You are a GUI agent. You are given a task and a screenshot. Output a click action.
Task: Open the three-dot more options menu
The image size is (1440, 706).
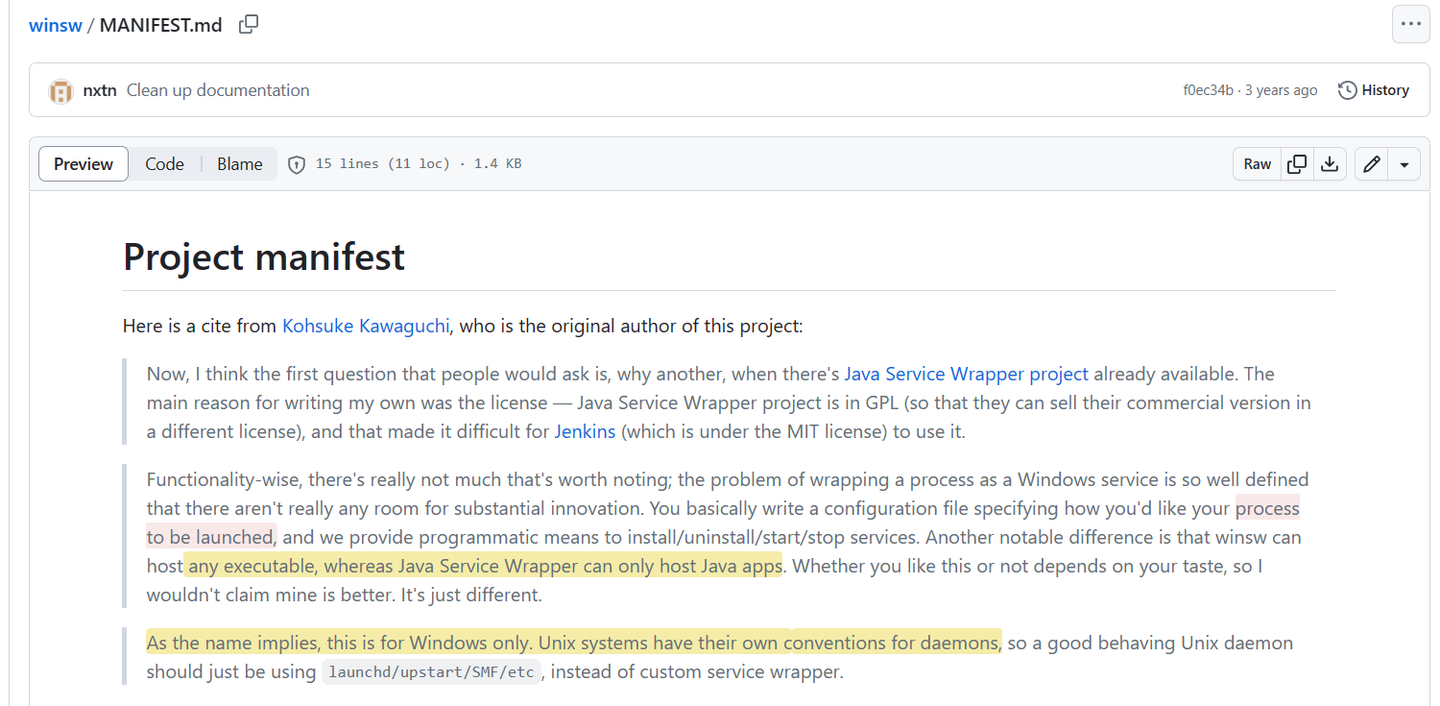(1411, 25)
